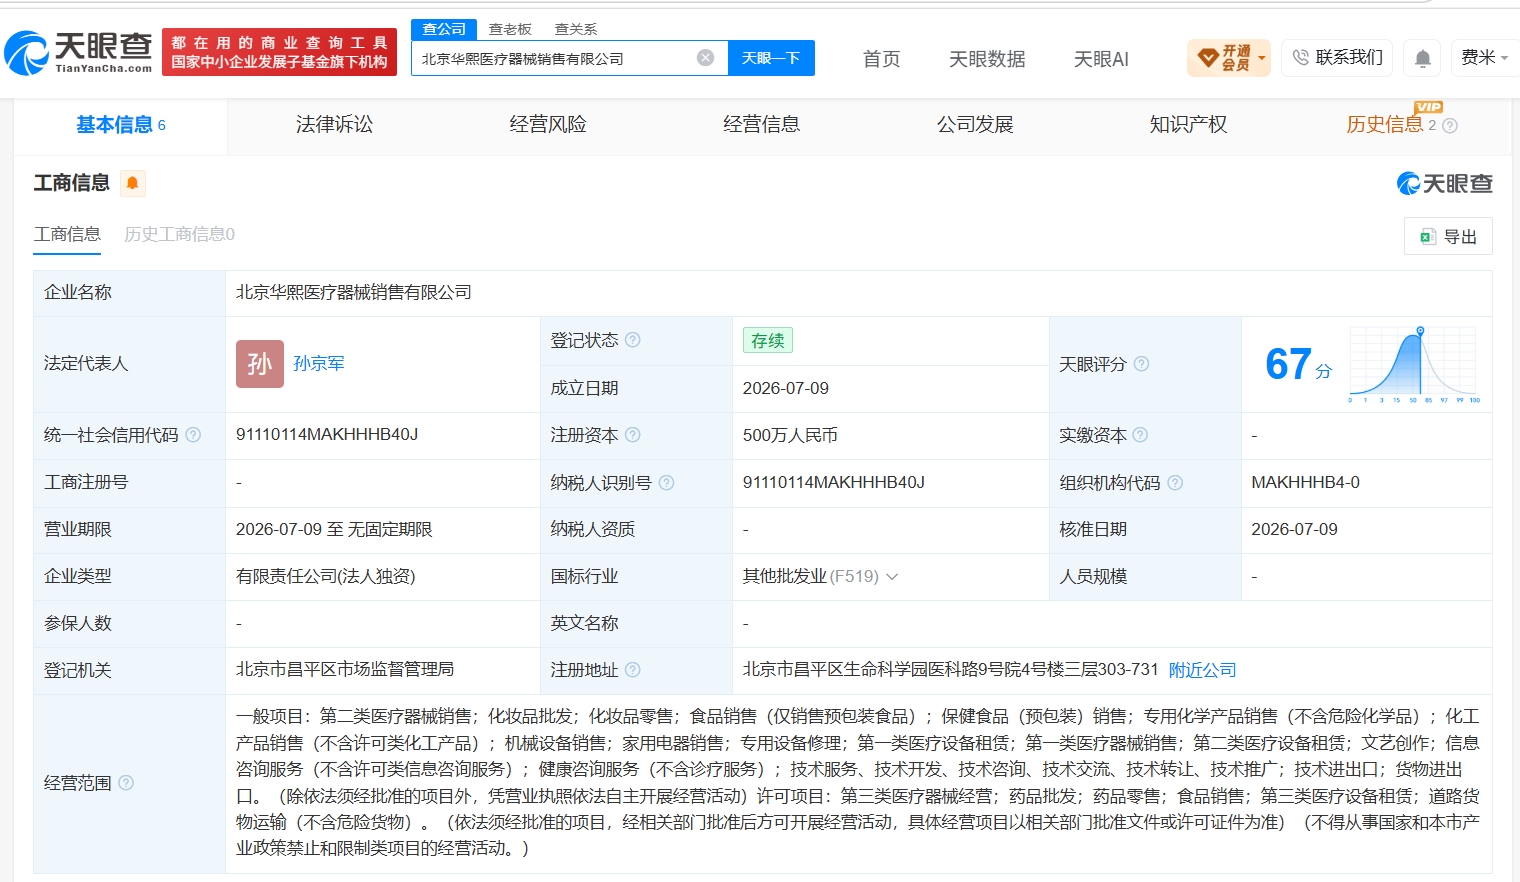Screen dimensions: 1520x882
Task: Open the 经营风险 tab
Action: (x=548, y=124)
